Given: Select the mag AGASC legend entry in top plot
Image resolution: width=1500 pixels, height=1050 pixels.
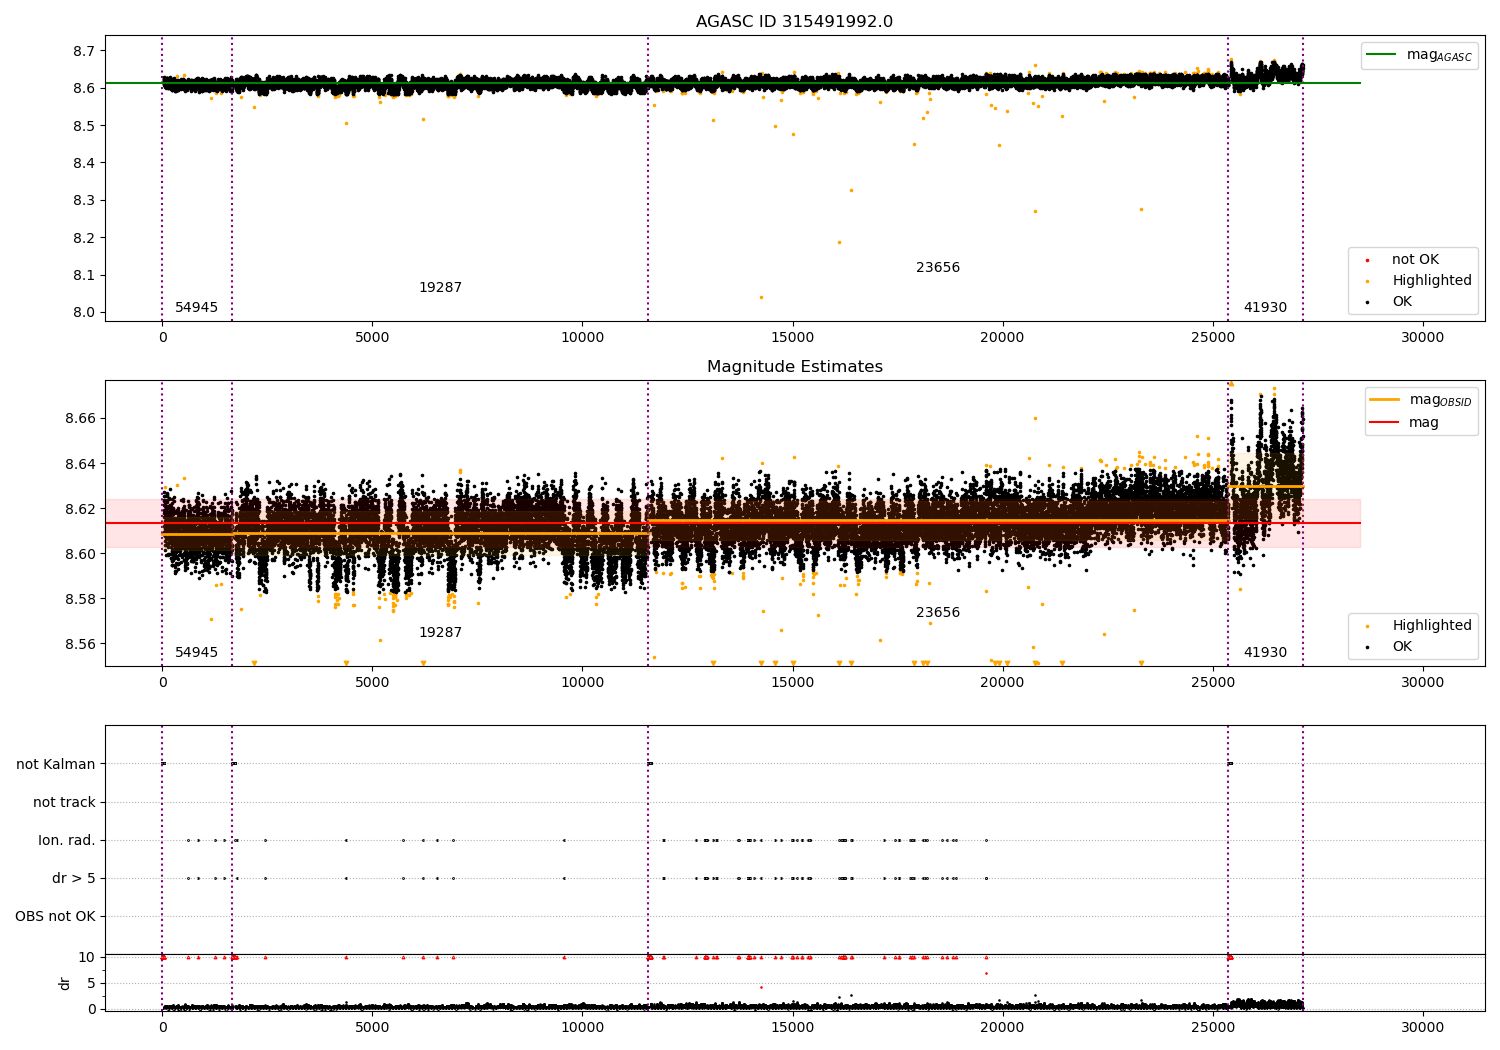Looking at the screenshot, I should point(1419,55).
